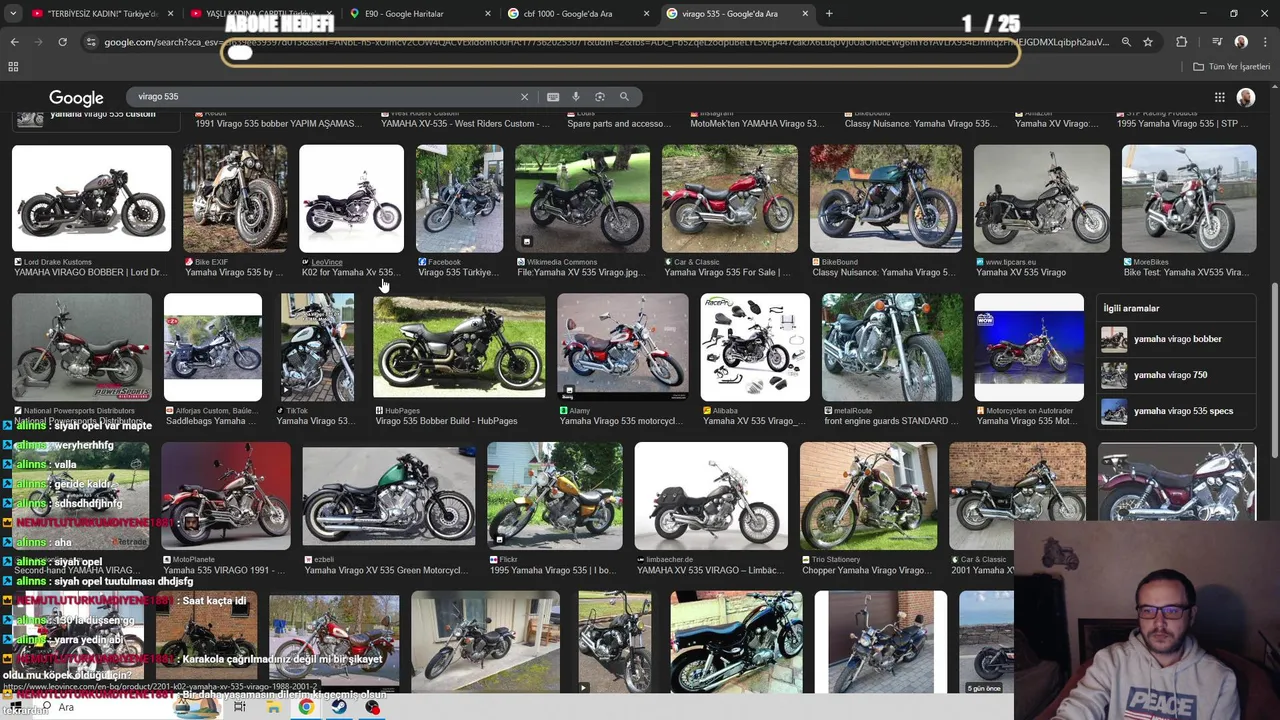
Task: Open Google account profile avatar
Action: (x=1246, y=97)
